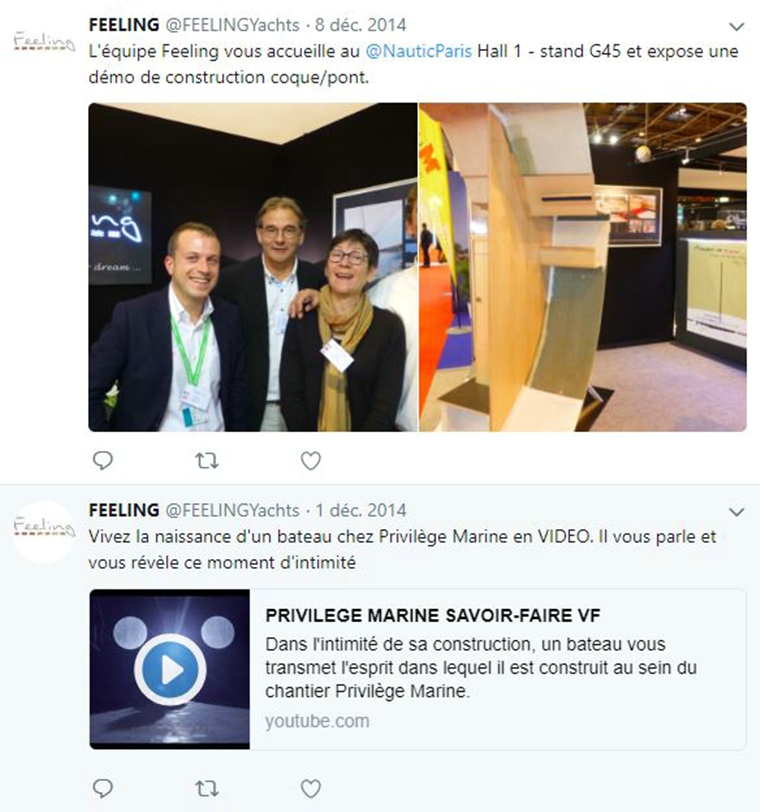The width and height of the screenshot is (760, 812).
Task: Play the Privilege Marine video thumbnail
Action: point(170,669)
